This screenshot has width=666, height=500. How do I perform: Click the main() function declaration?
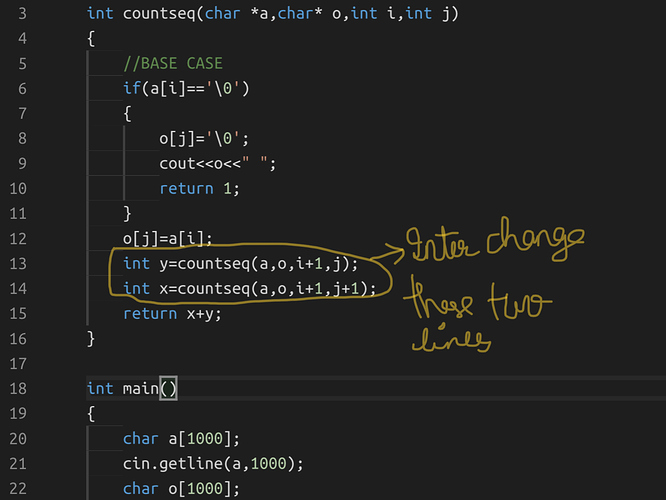(x=131, y=389)
